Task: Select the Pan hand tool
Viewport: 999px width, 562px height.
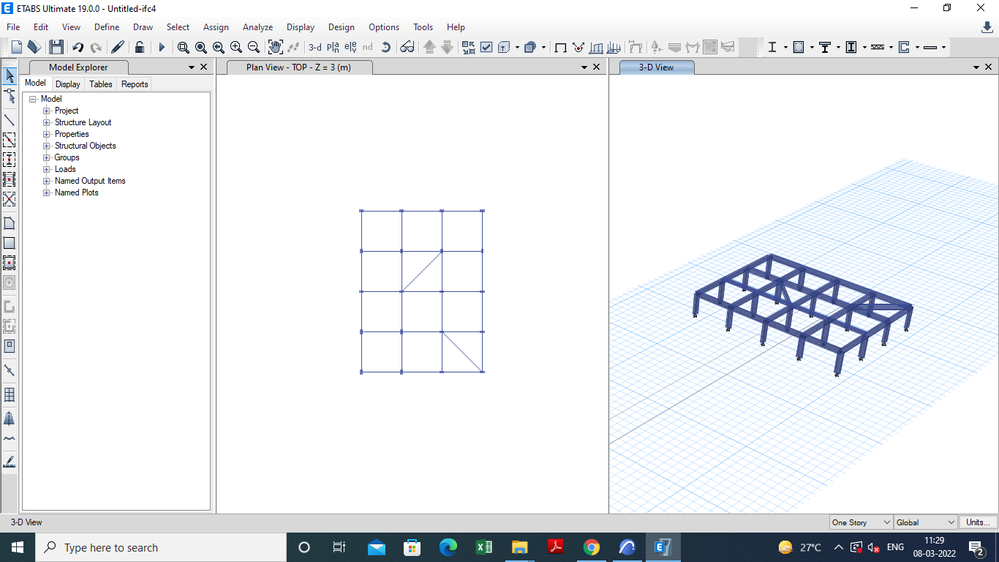Action: [275, 47]
